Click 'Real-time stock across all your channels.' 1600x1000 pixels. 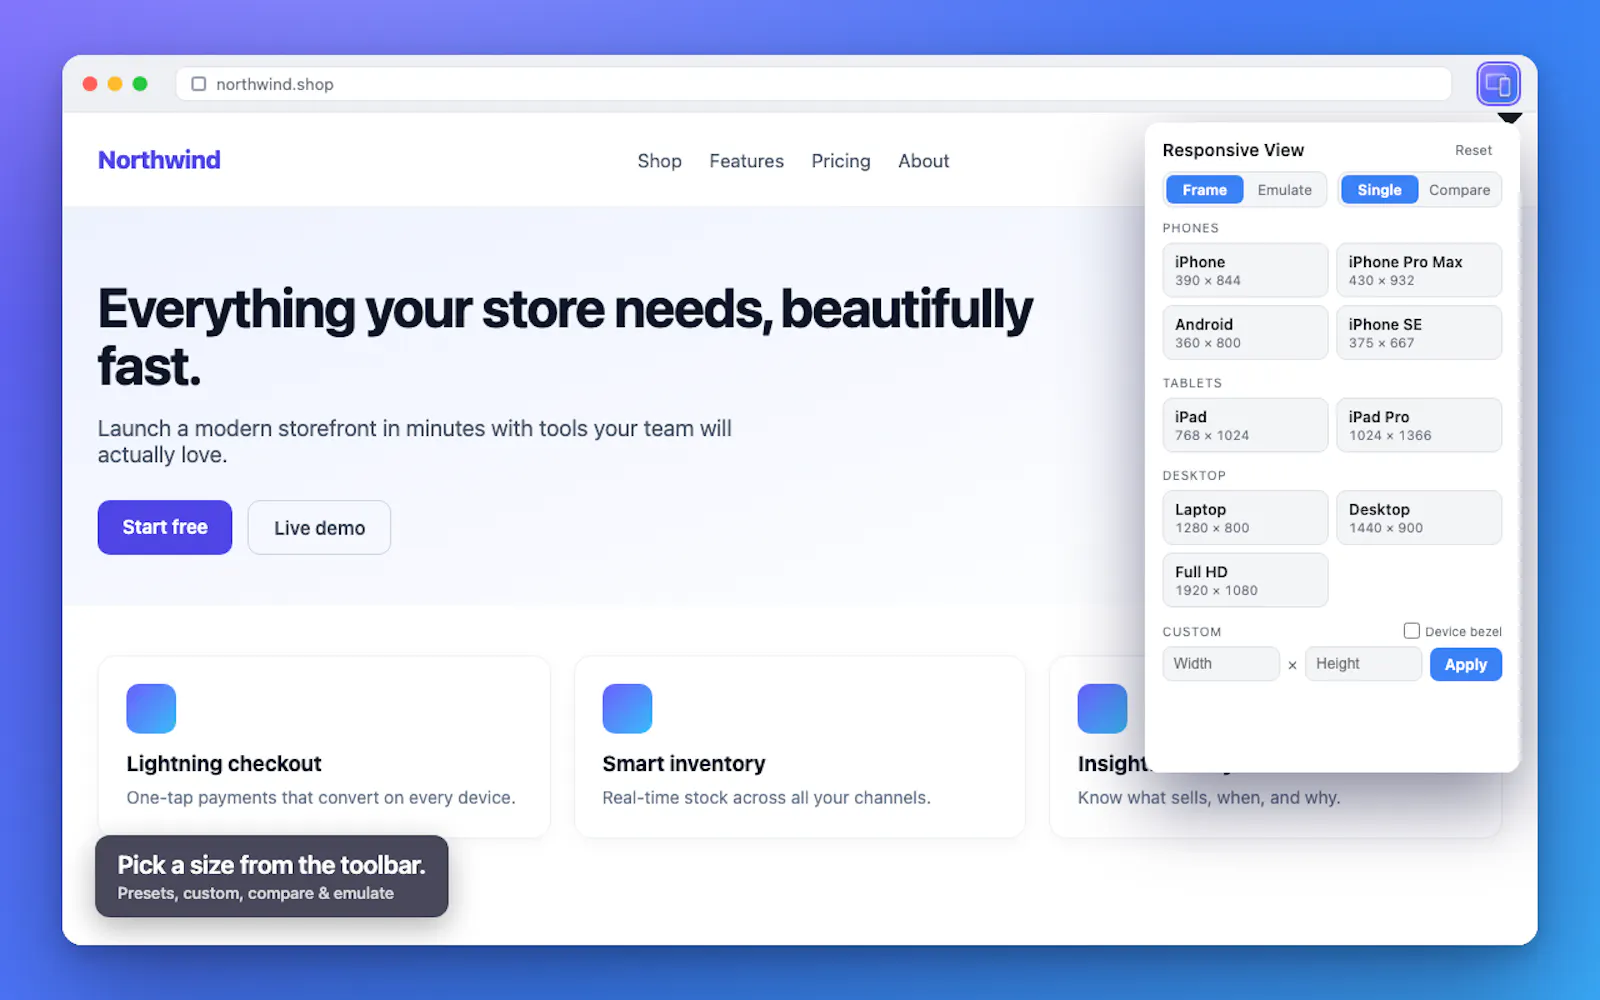(766, 798)
